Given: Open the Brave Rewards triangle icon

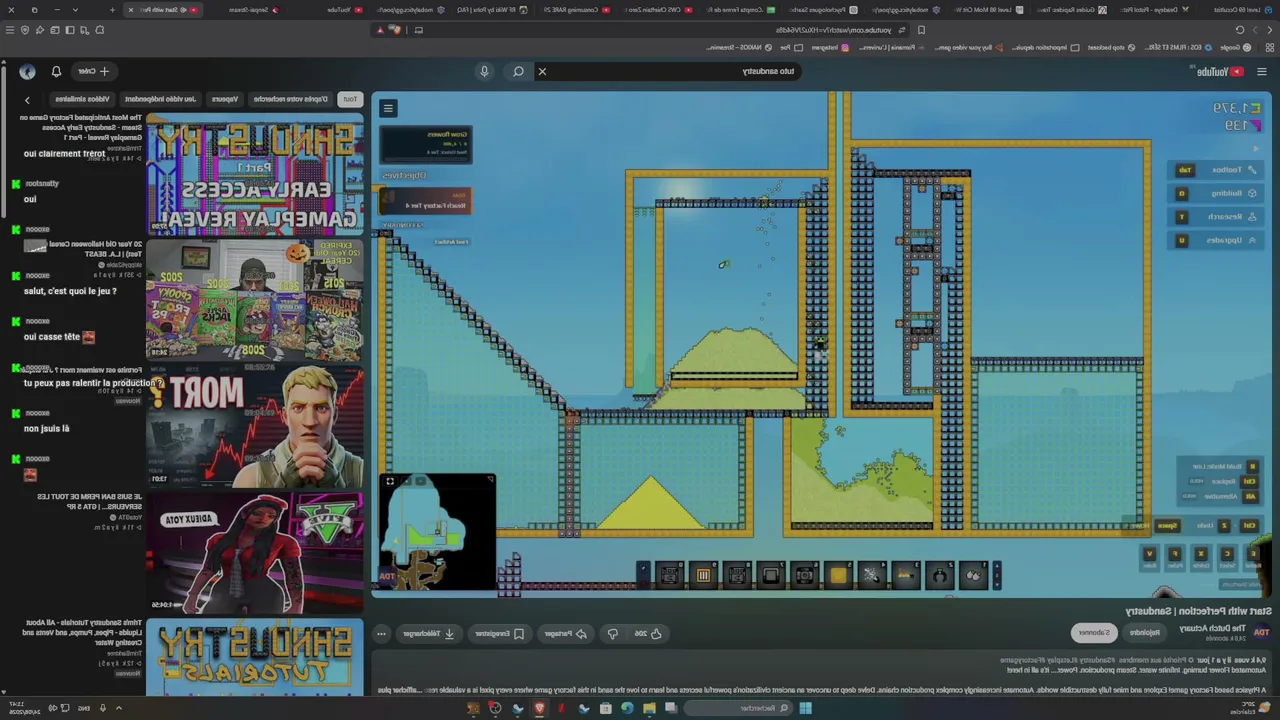Looking at the screenshot, I should (379, 30).
